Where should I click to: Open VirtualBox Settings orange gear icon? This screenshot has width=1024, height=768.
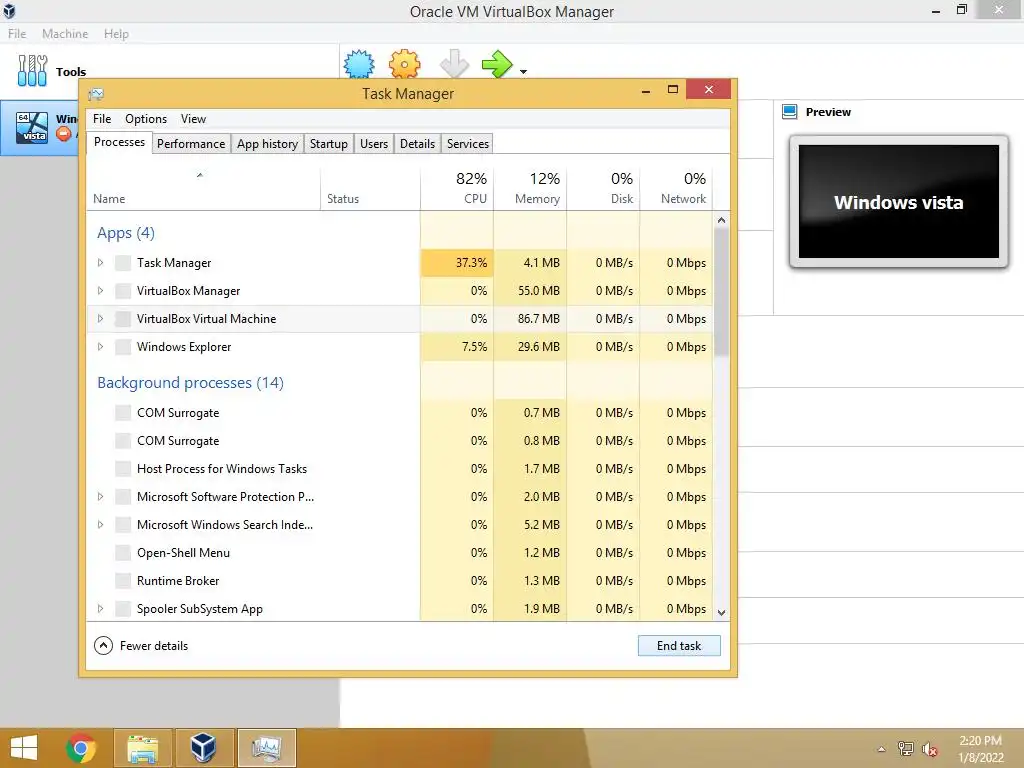tap(405, 65)
